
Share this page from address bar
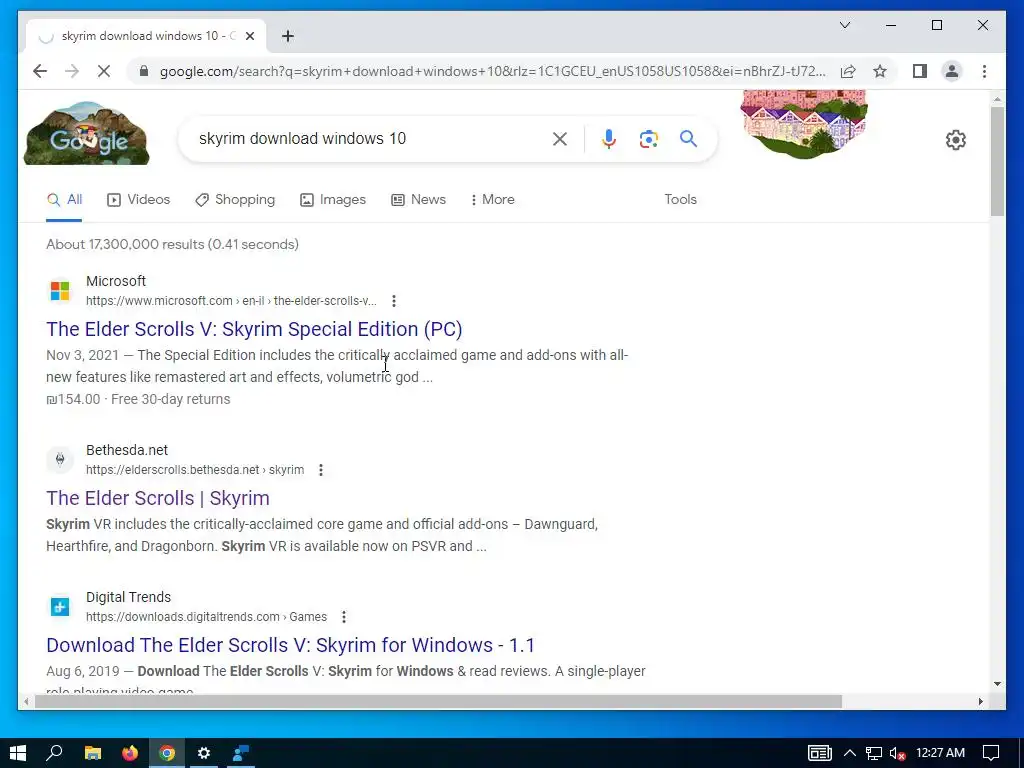coord(848,71)
